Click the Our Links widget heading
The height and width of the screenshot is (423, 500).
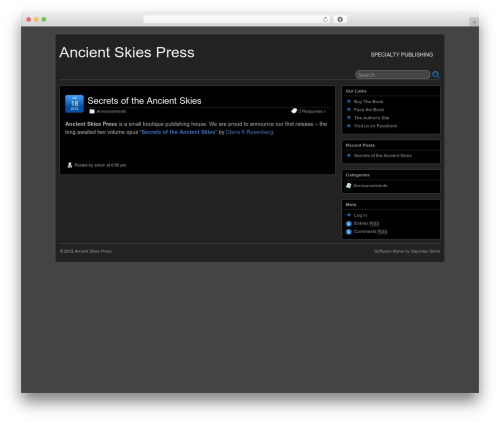356,91
